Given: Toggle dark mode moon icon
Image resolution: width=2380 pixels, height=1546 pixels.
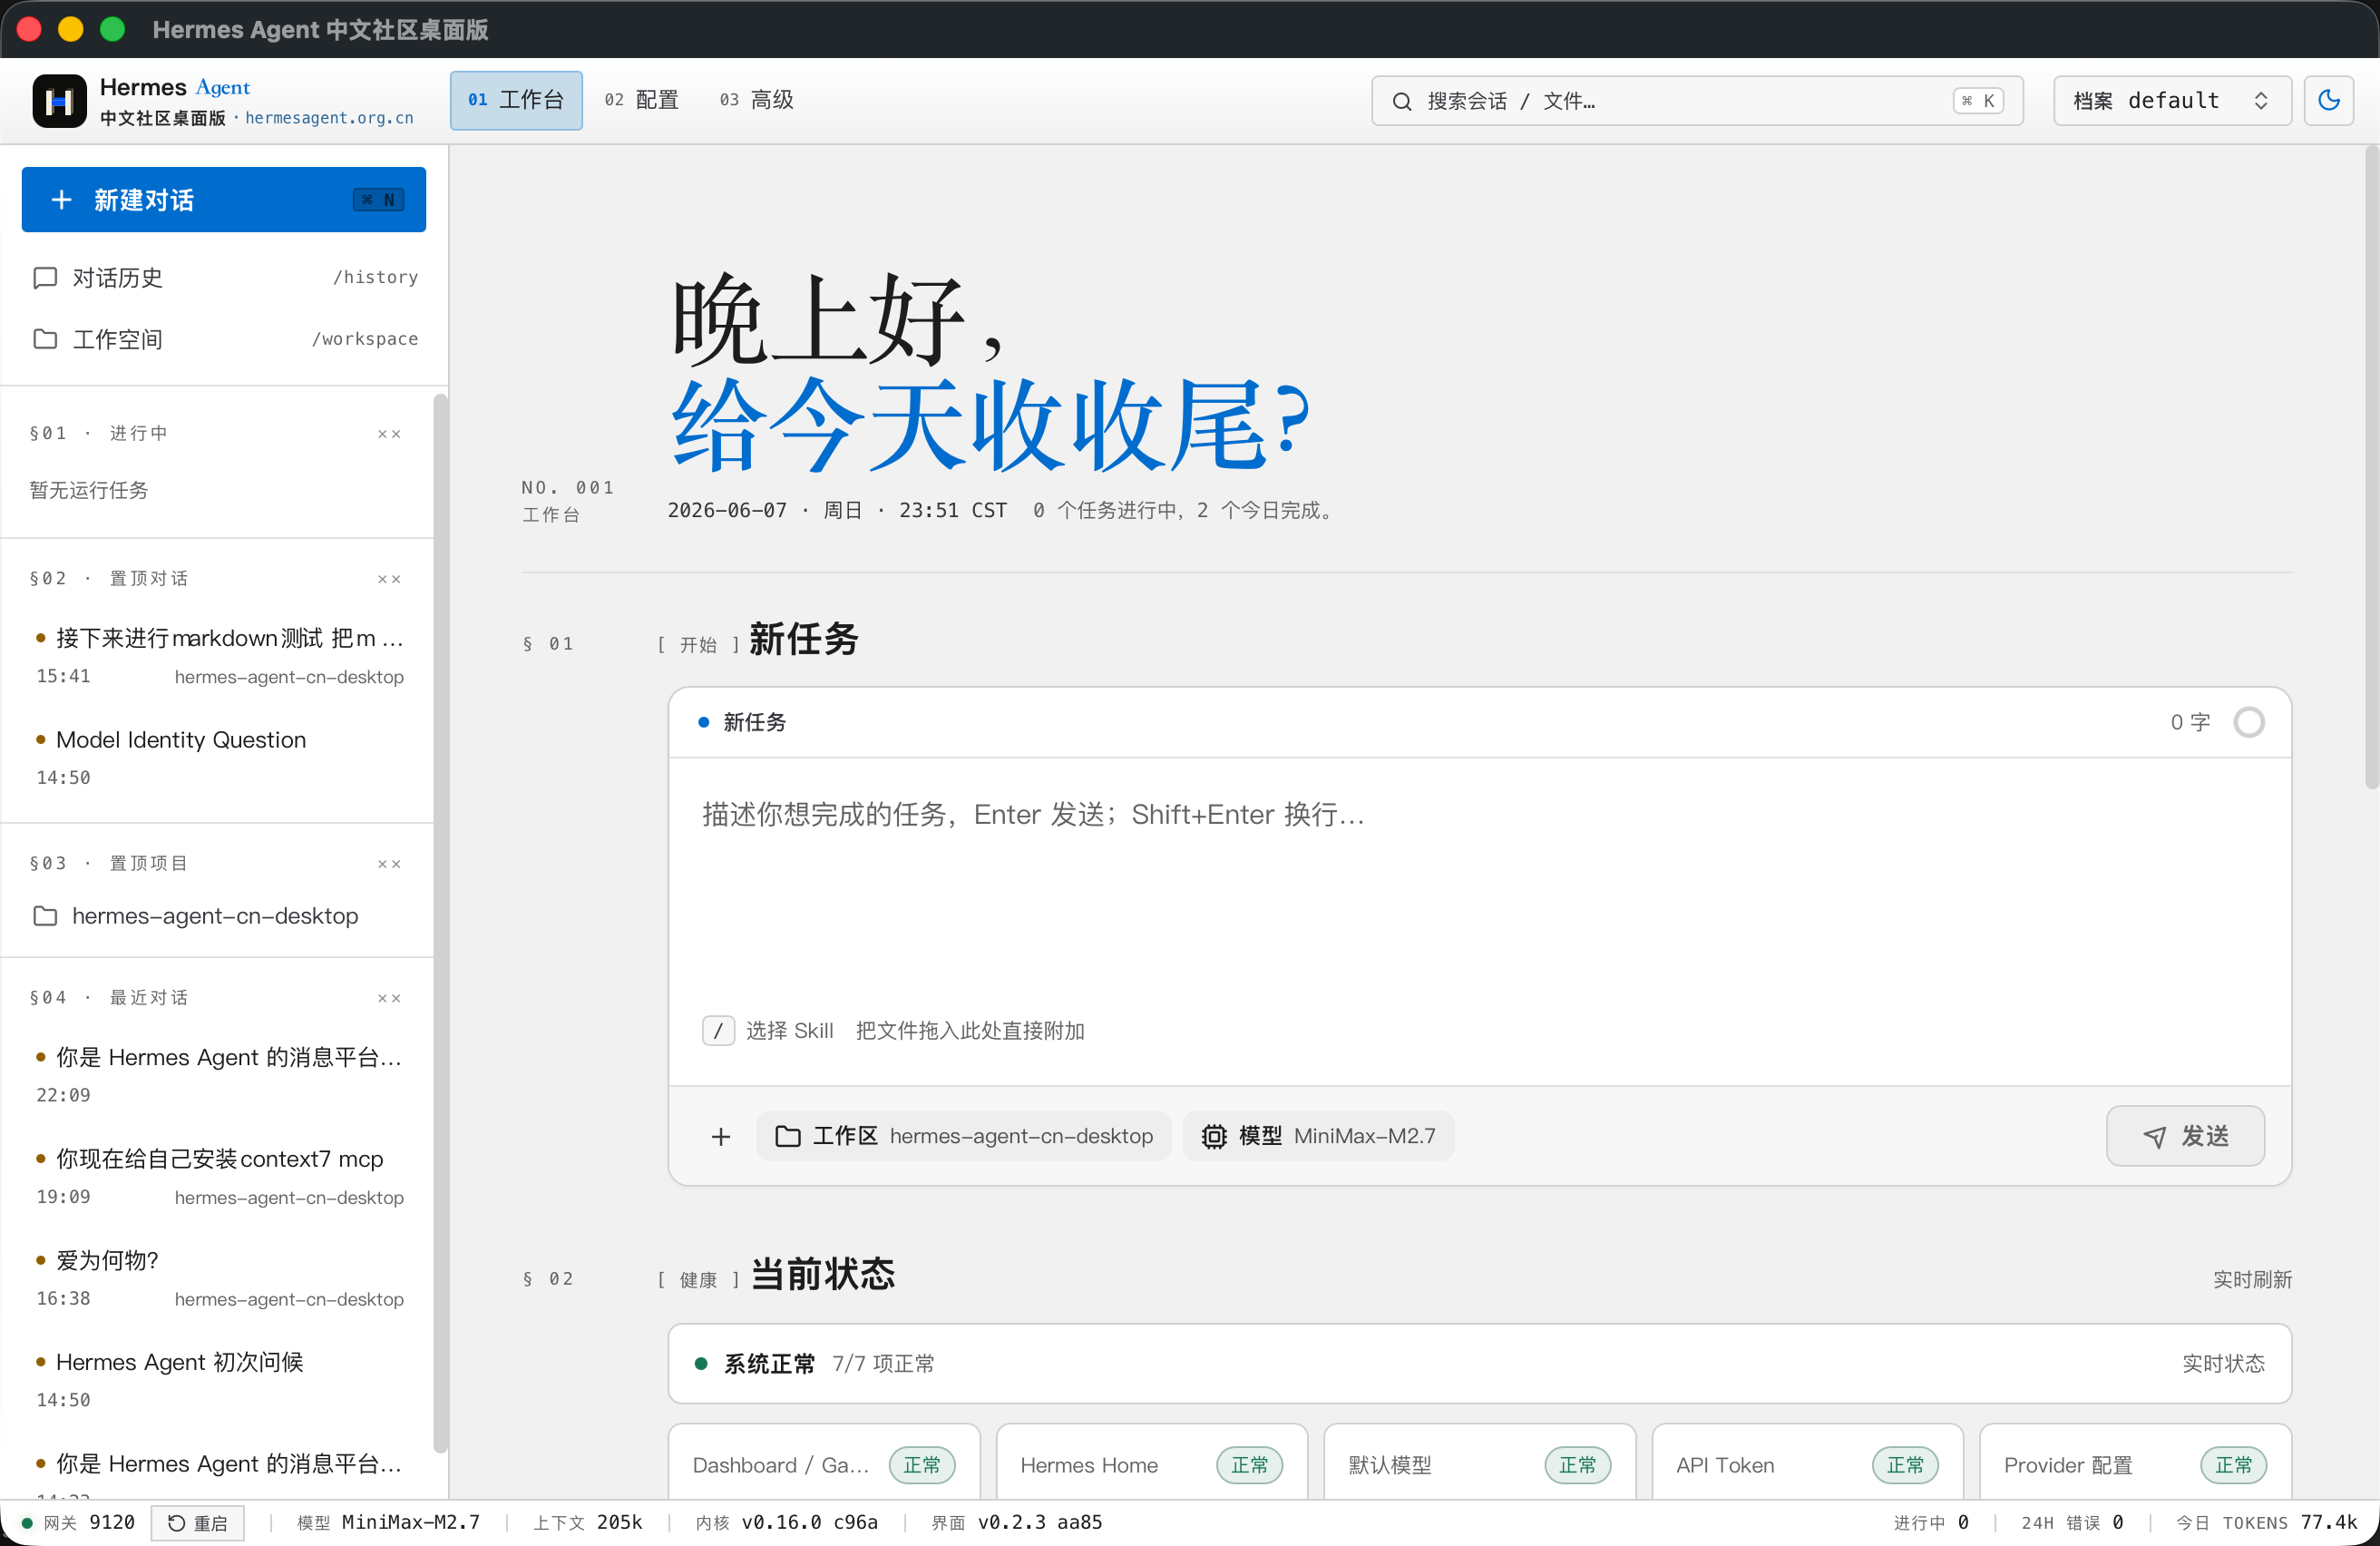Looking at the screenshot, I should pos(2329,100).
